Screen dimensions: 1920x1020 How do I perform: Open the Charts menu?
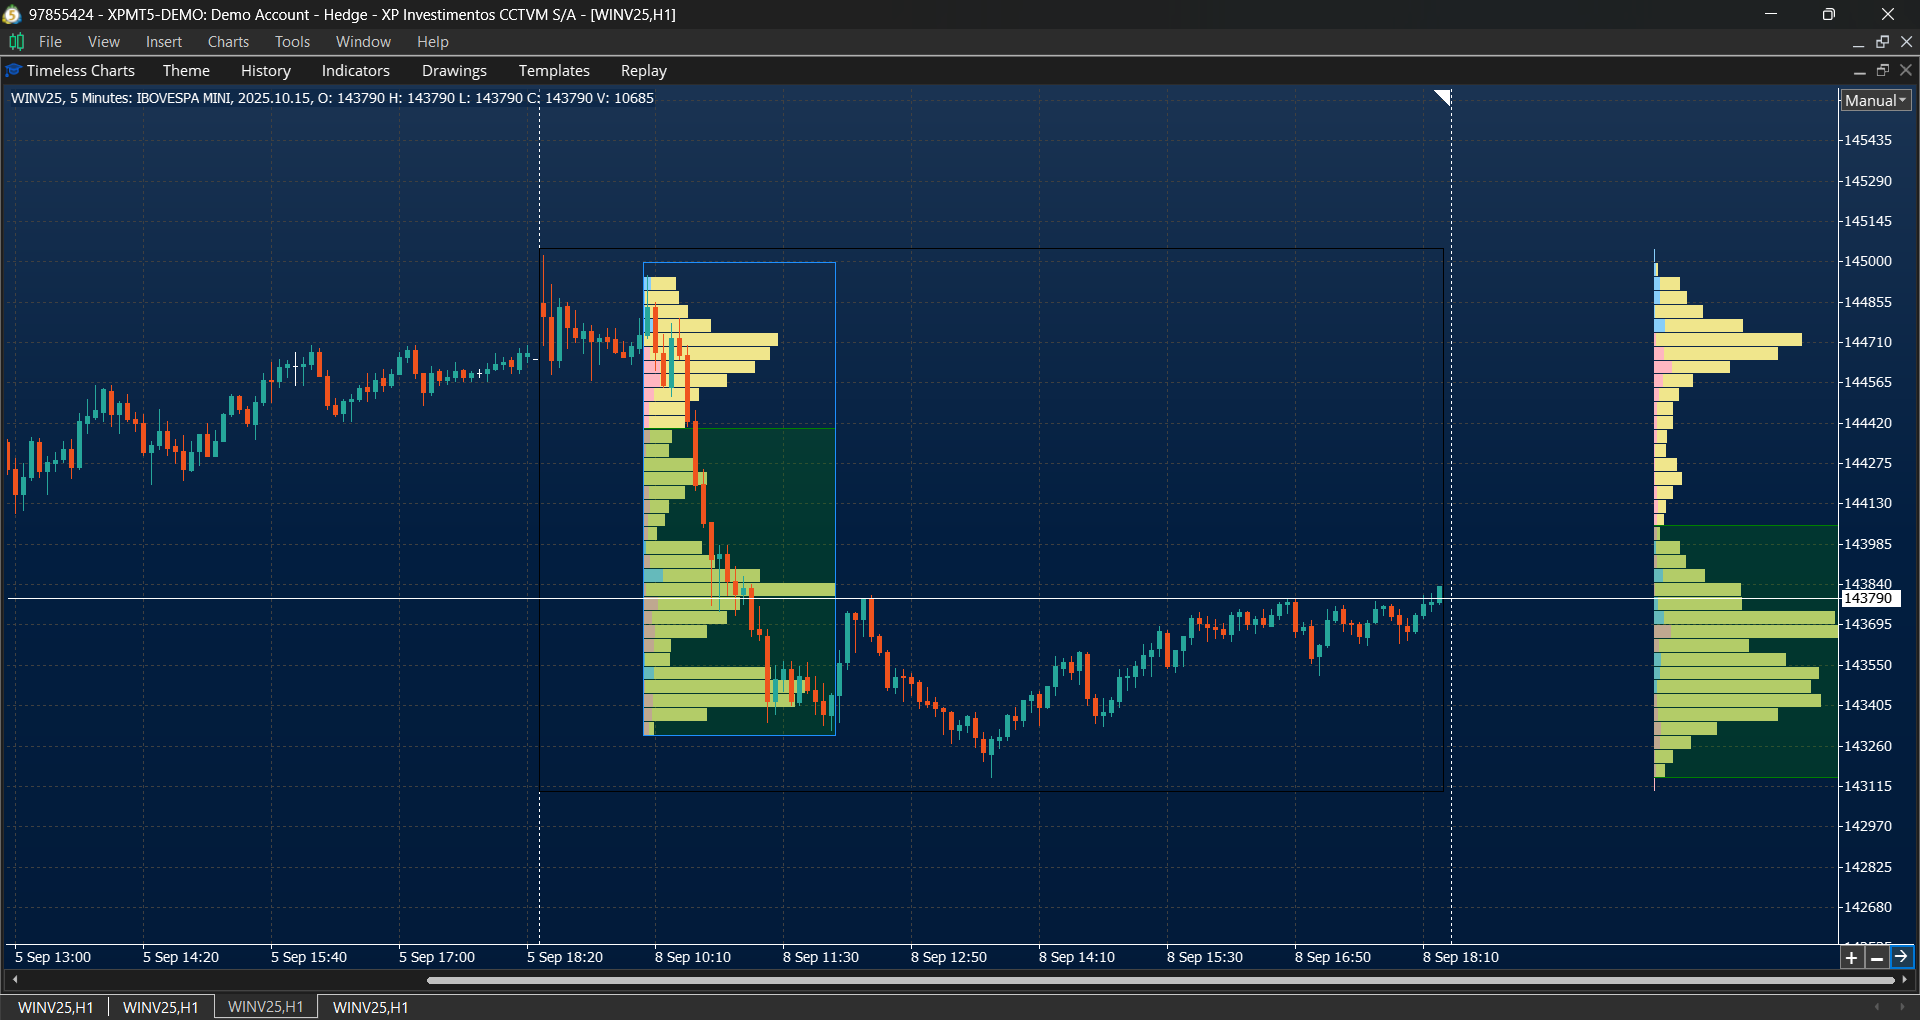[228, 41]
